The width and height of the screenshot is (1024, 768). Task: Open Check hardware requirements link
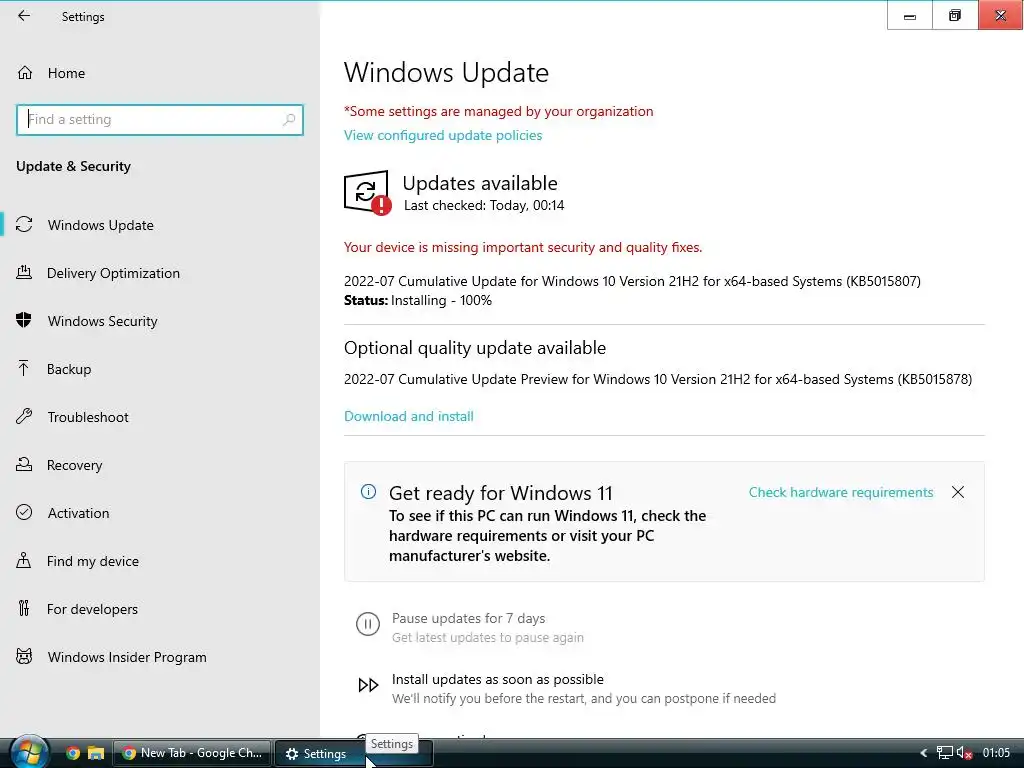click(840, 492)
